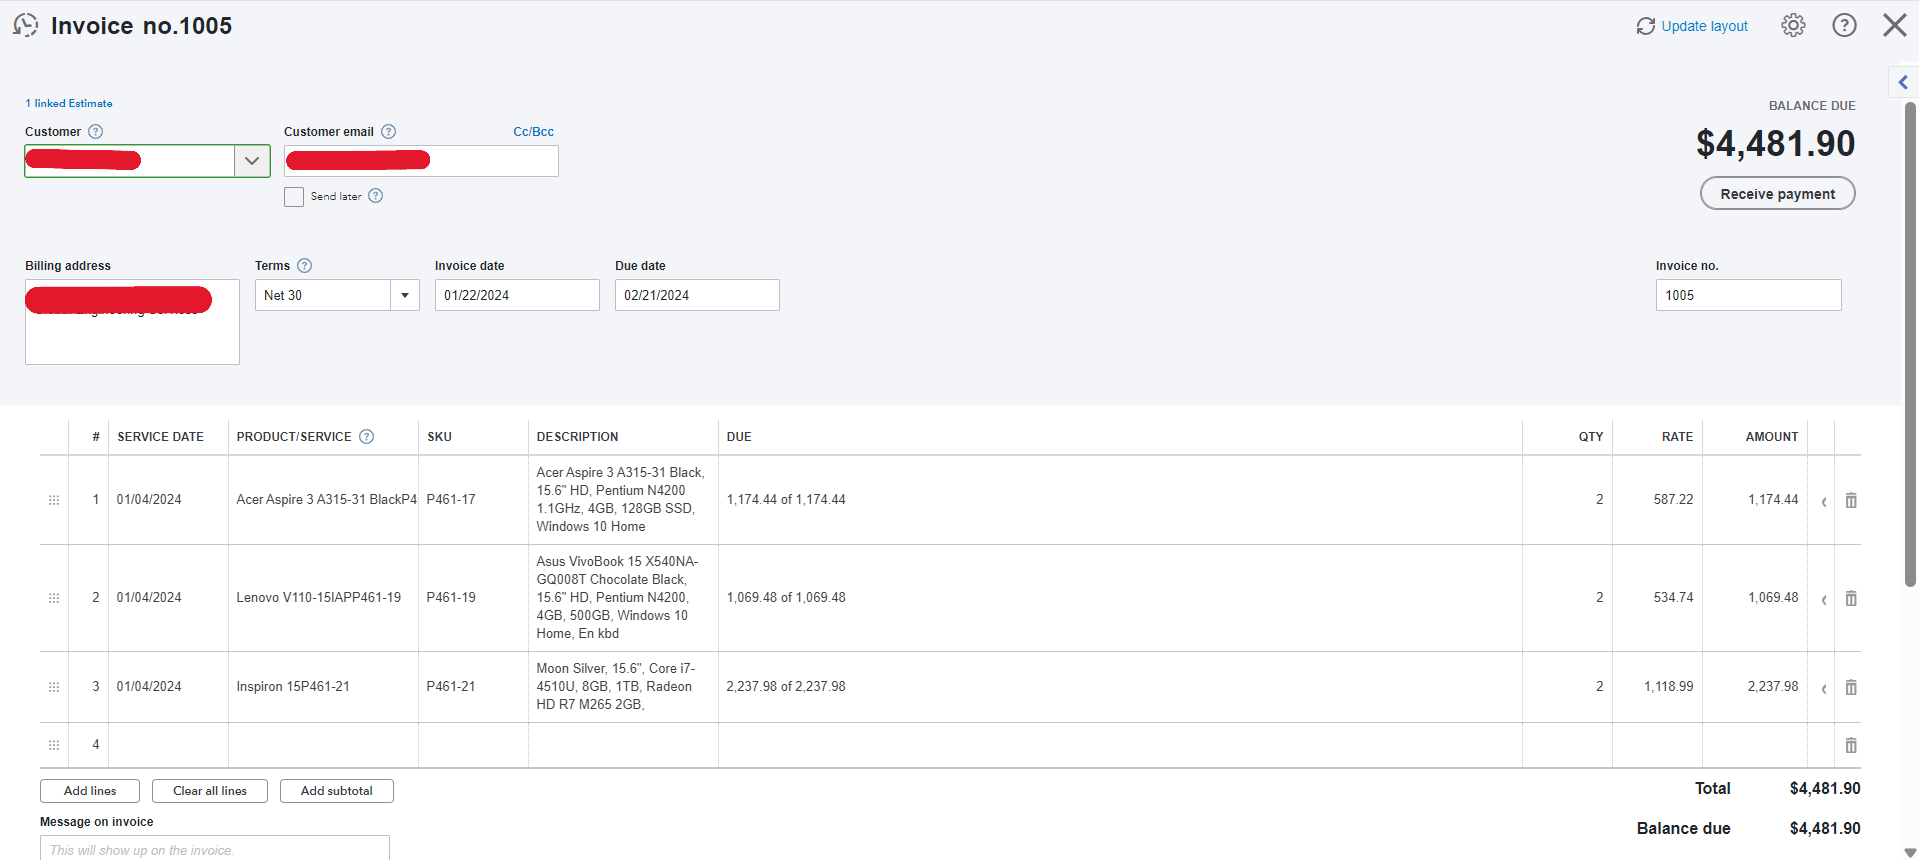Screen dimensions: 1919x860
Task: Open the Customer dropdown list
Action: click(252, 161)
